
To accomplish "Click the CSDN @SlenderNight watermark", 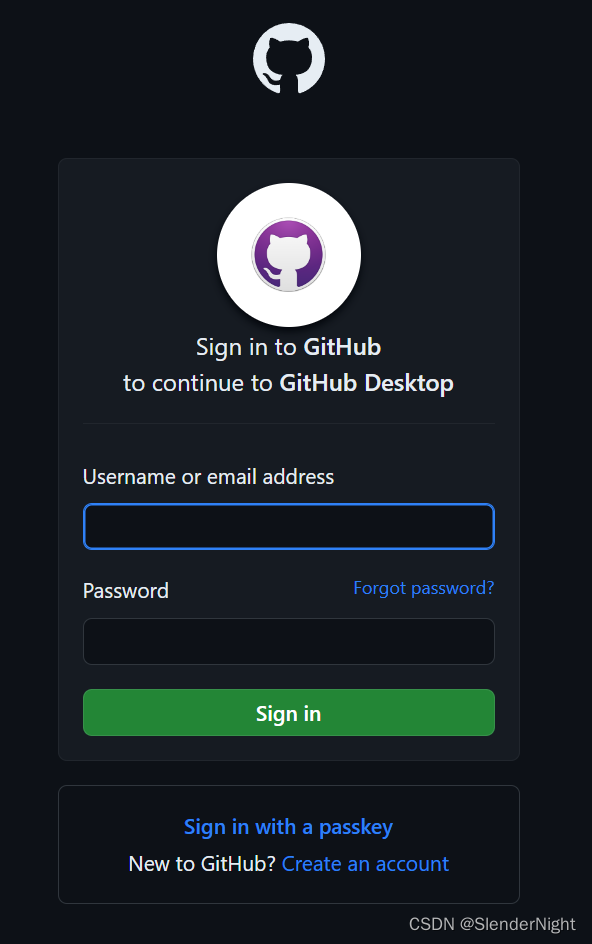I will (x=492, y=924).
